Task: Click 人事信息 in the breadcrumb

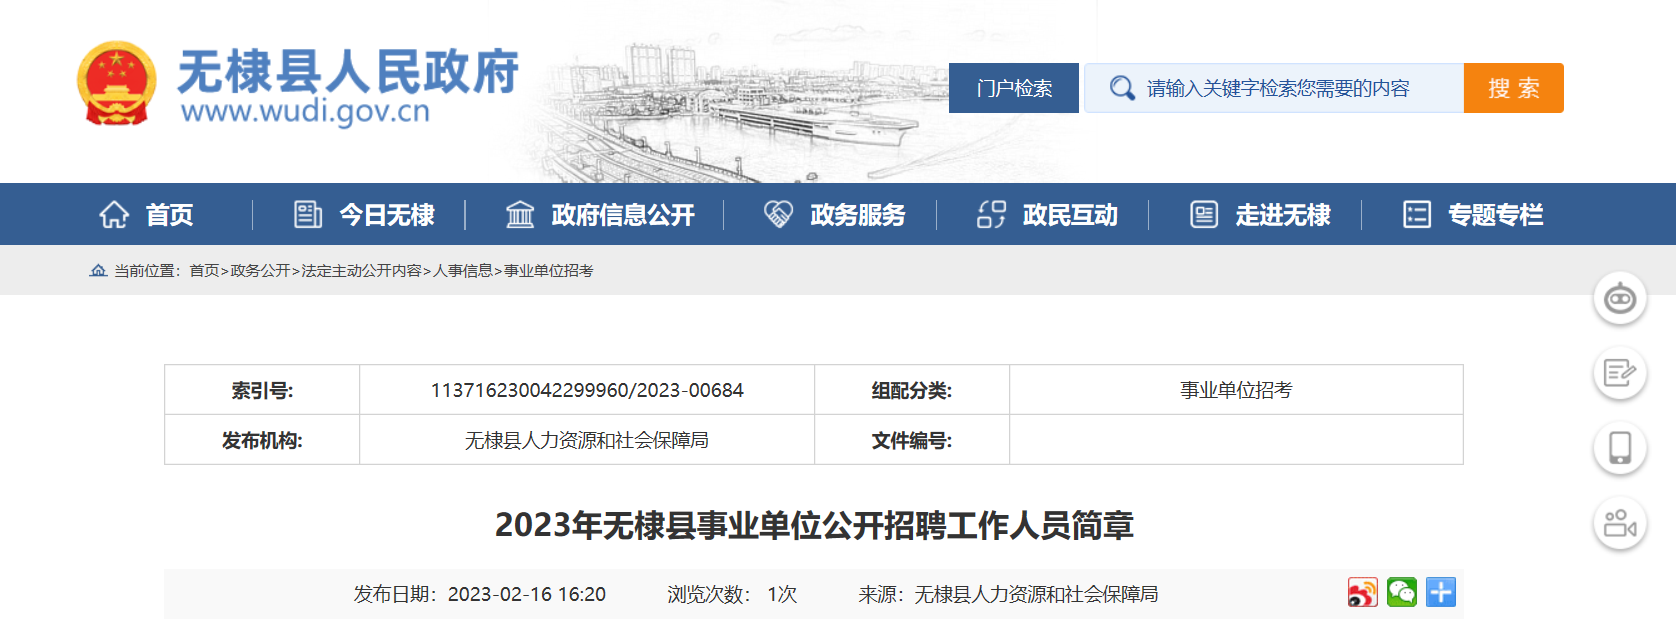Action: pyautogui.click(x=463, y=271)
